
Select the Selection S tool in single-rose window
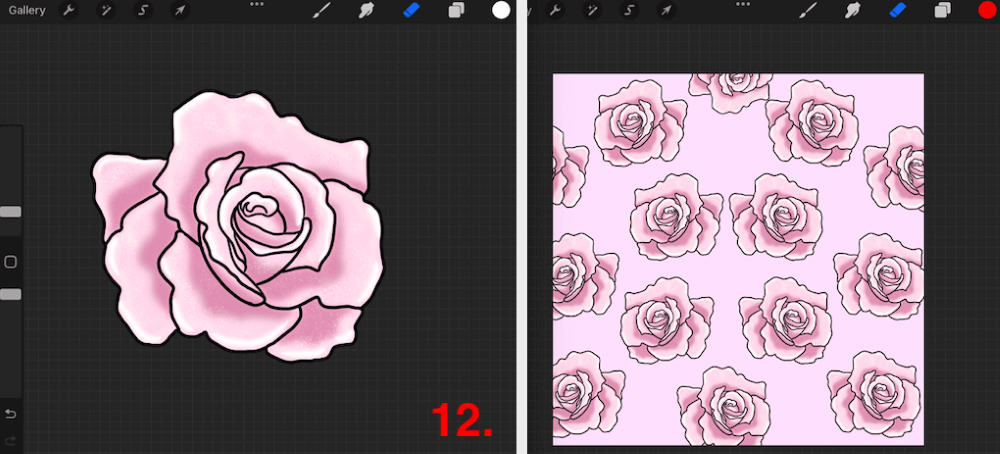point(143,10)
